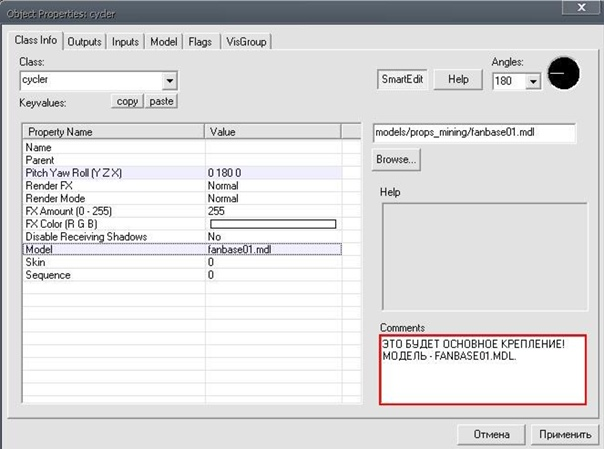Image resolution: width=604 pixels, height=449 pixels.
Task: Click the empty Help text area
Action: 485,256
